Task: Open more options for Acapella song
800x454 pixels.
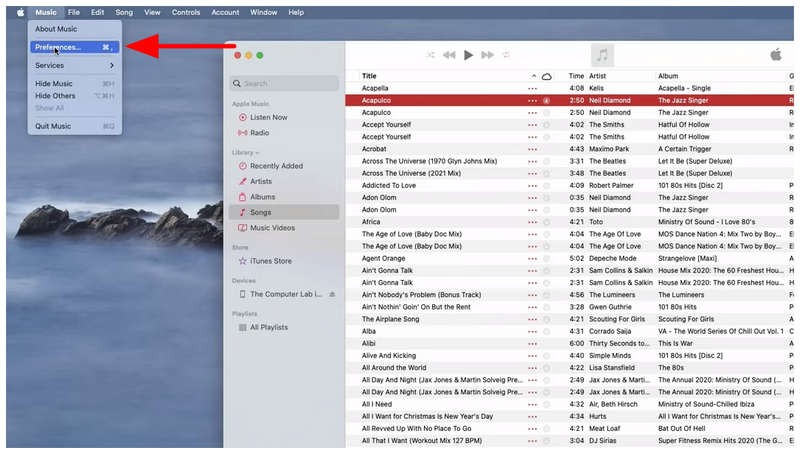Action: [533, 88]
